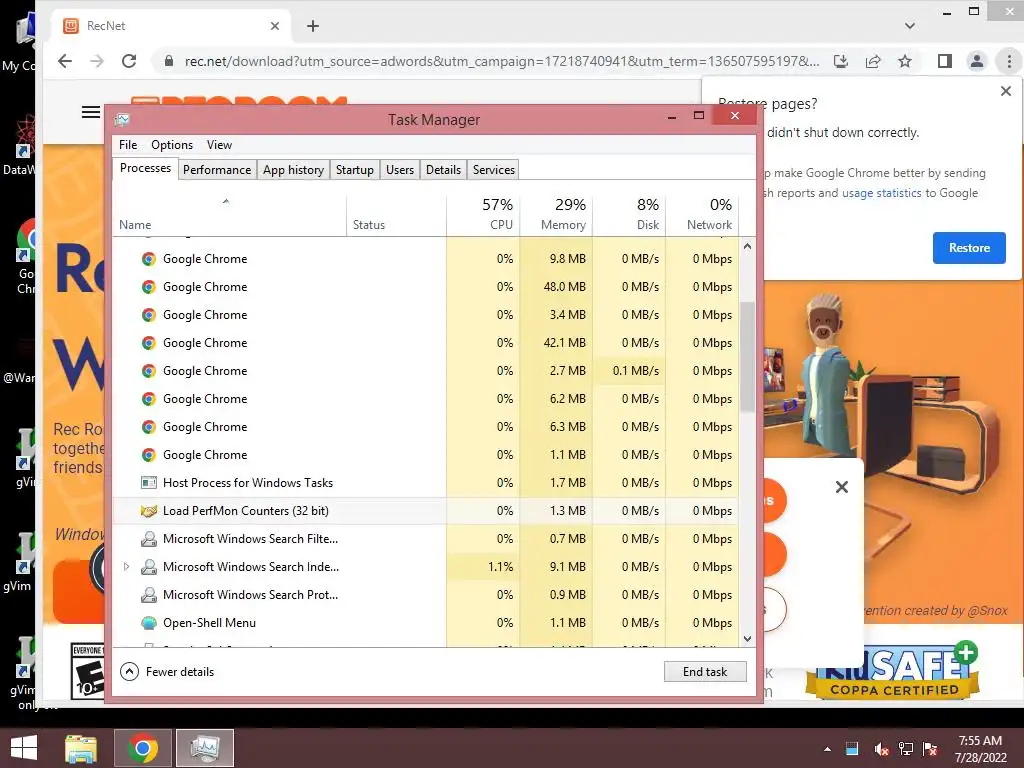This screenshot has height=768, width=1024.
Task: Click the Chrome back arrow
Action: click(x=65, y=61)
